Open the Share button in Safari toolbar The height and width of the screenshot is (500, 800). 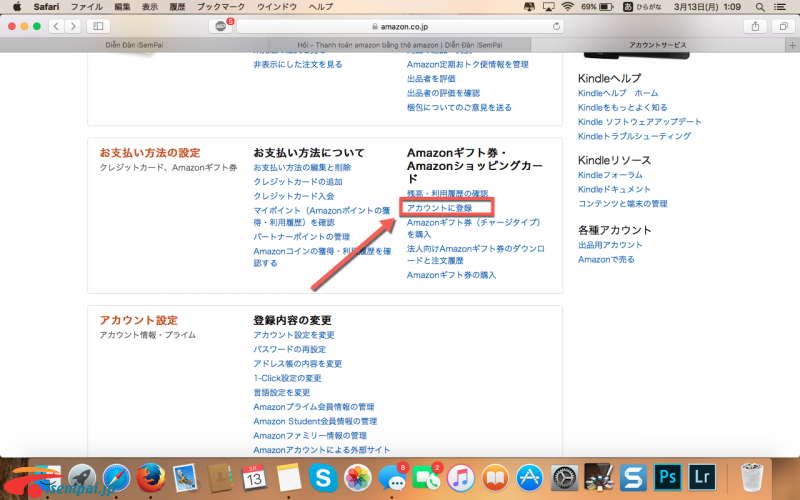[755, 26]
